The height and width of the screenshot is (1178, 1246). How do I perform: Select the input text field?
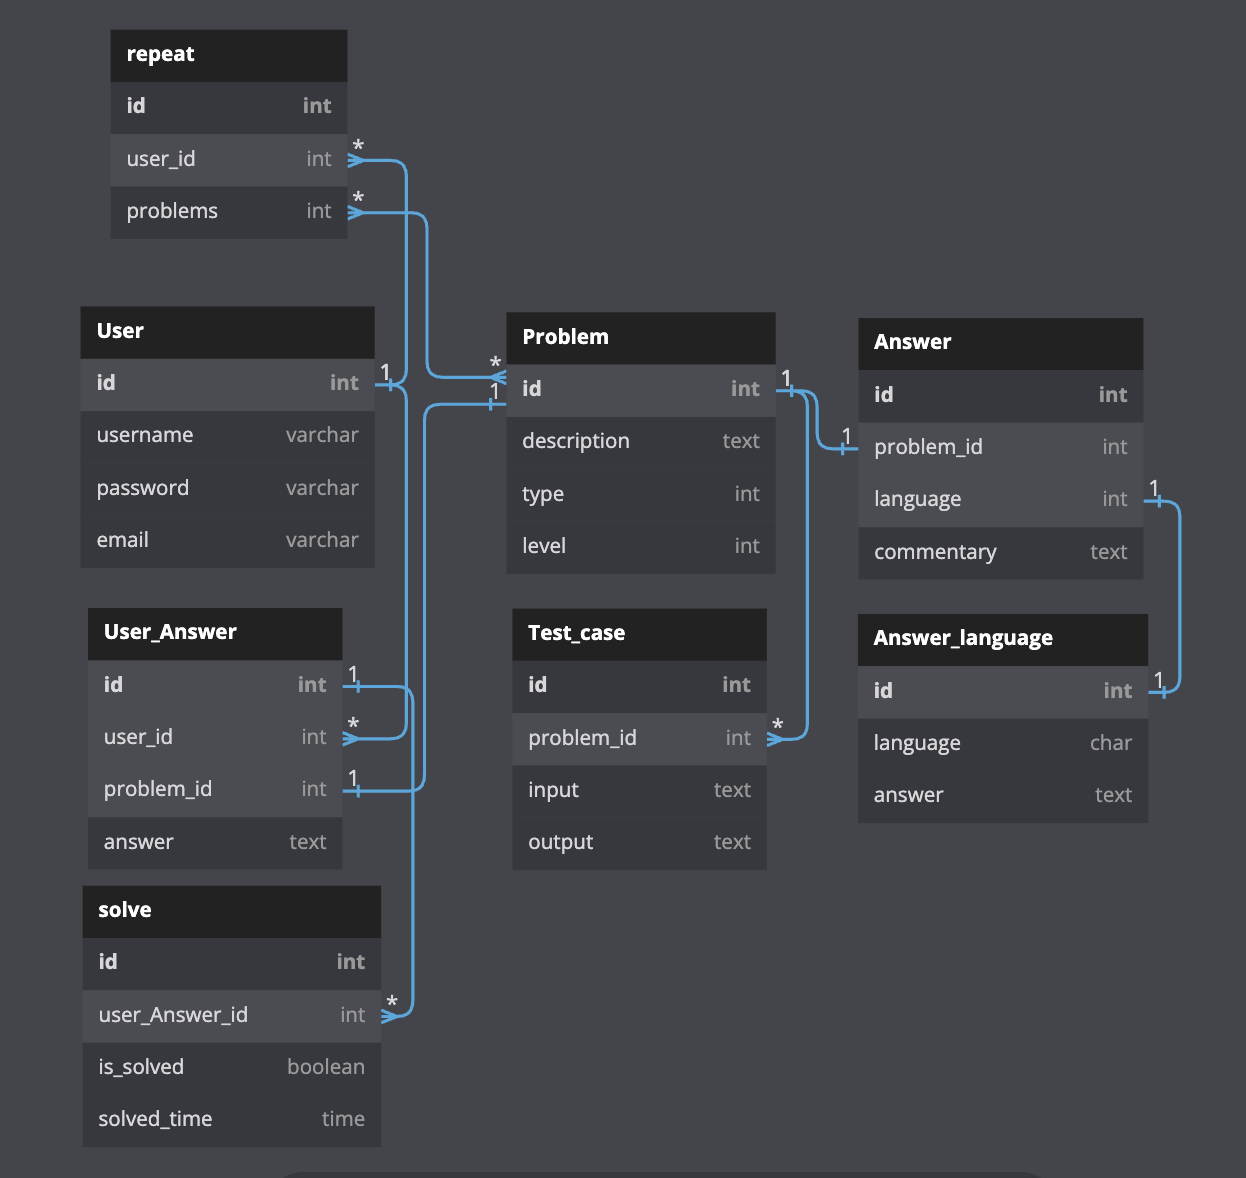click(x=639, y=791)
